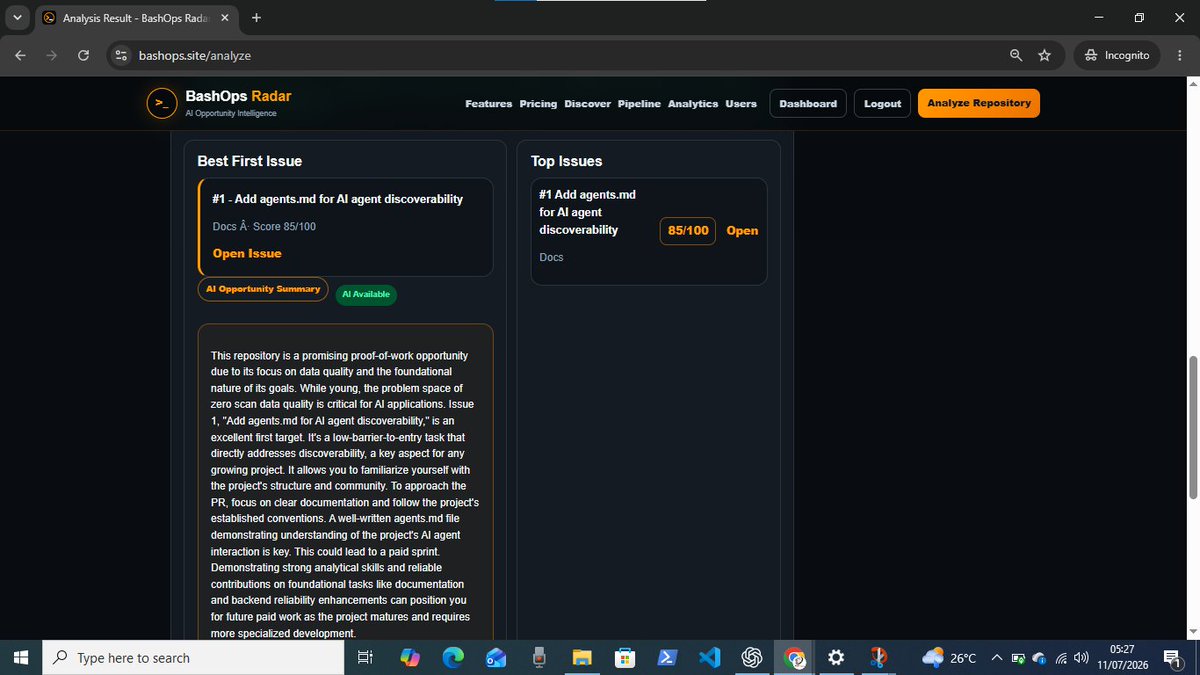
Task: Launch Copilot from the taskbar
Action: coord(410,657)
